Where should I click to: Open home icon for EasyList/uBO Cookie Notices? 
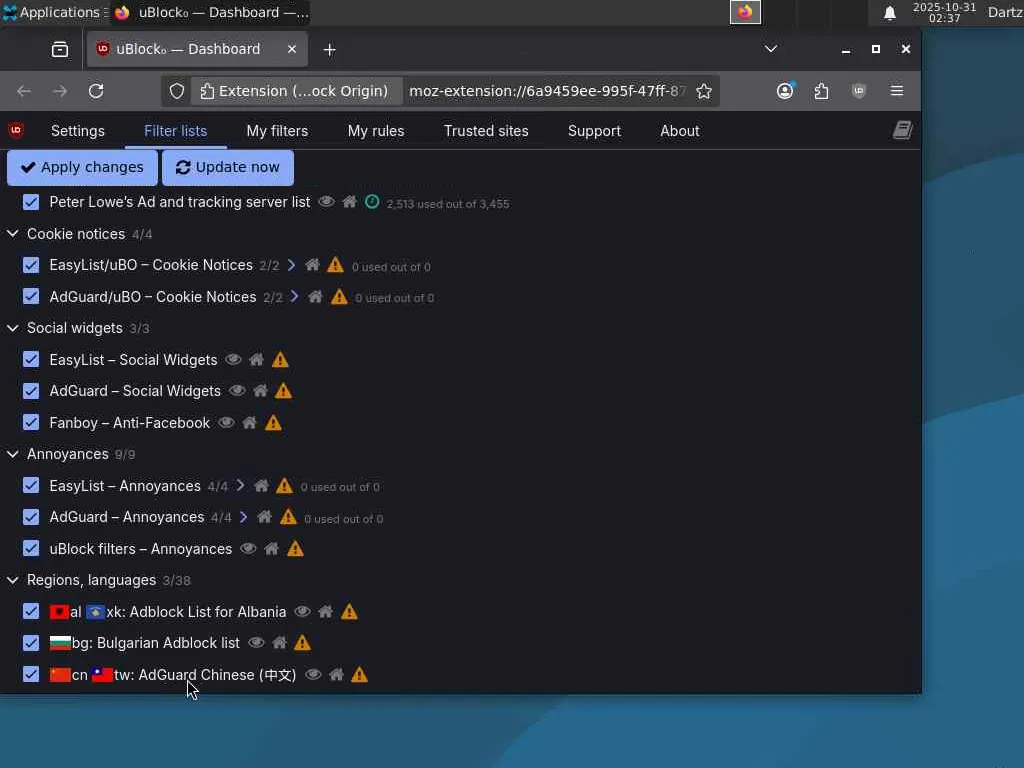coord(312,265)
